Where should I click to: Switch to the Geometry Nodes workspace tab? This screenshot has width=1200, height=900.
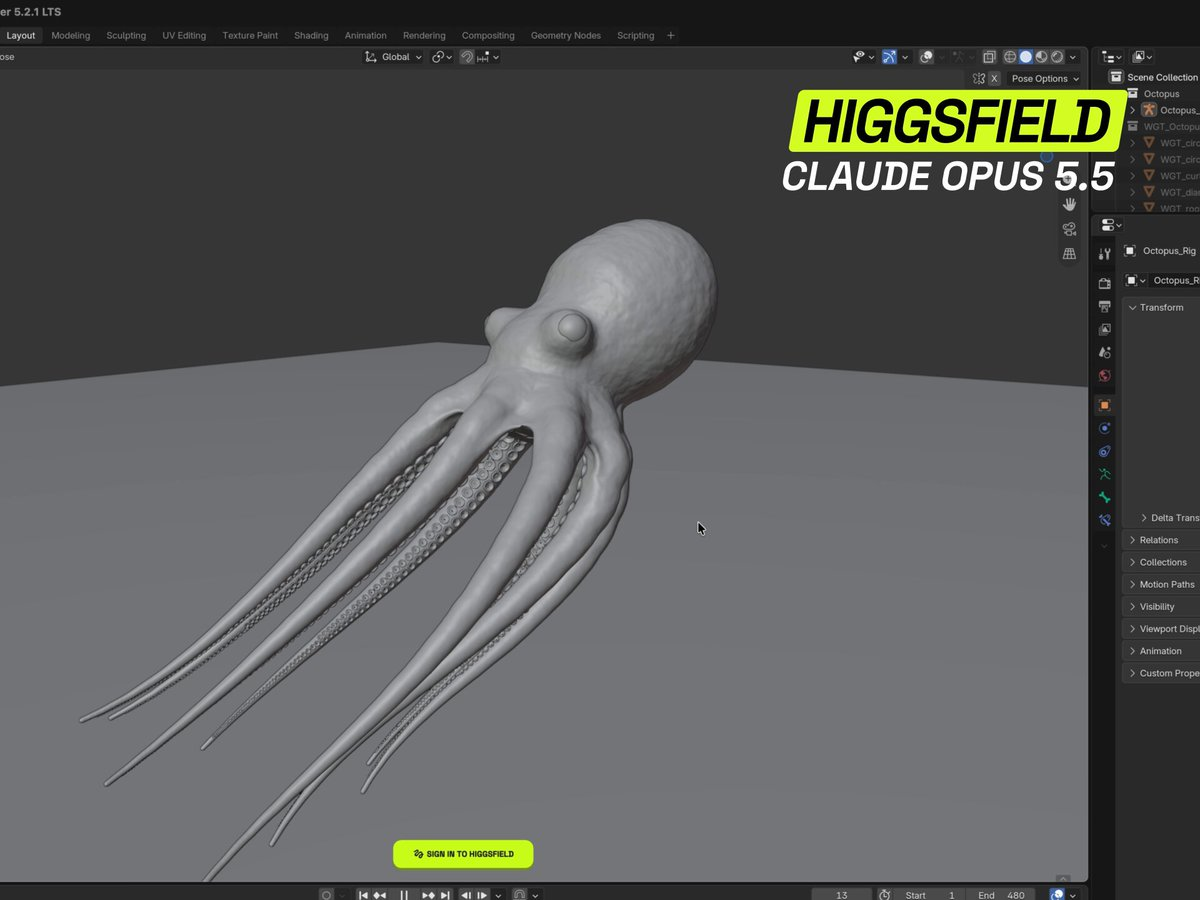(566, 35)
